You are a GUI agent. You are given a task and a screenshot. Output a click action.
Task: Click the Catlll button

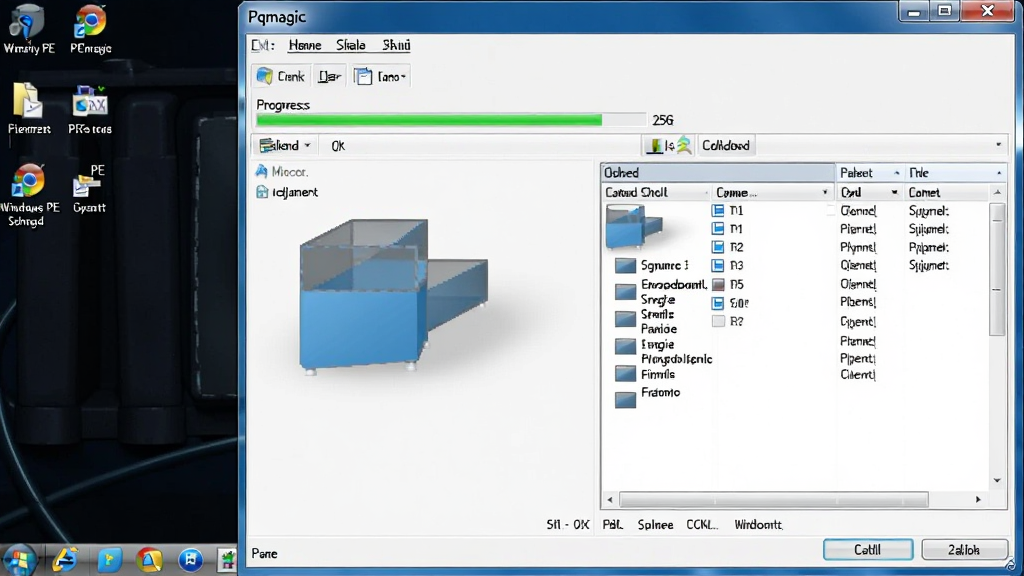(x=868, y=550)
